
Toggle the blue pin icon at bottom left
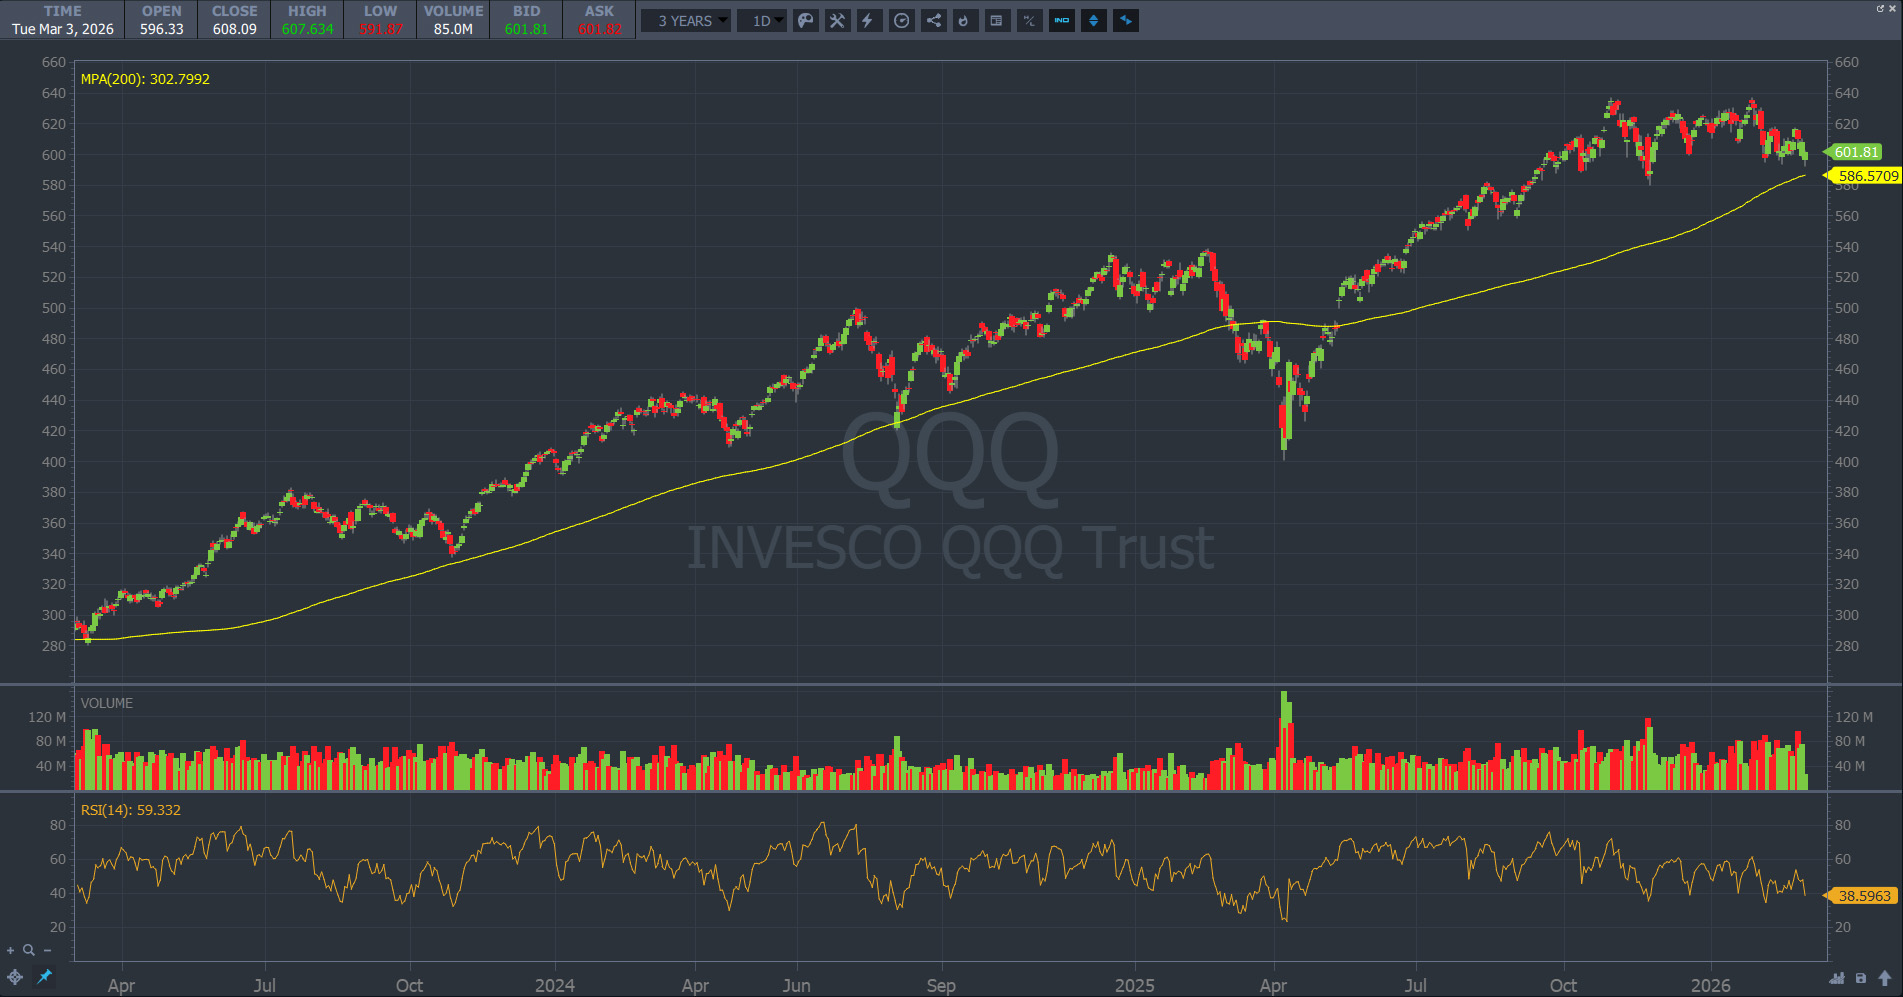pyautogui.click(x=44, y=977)
